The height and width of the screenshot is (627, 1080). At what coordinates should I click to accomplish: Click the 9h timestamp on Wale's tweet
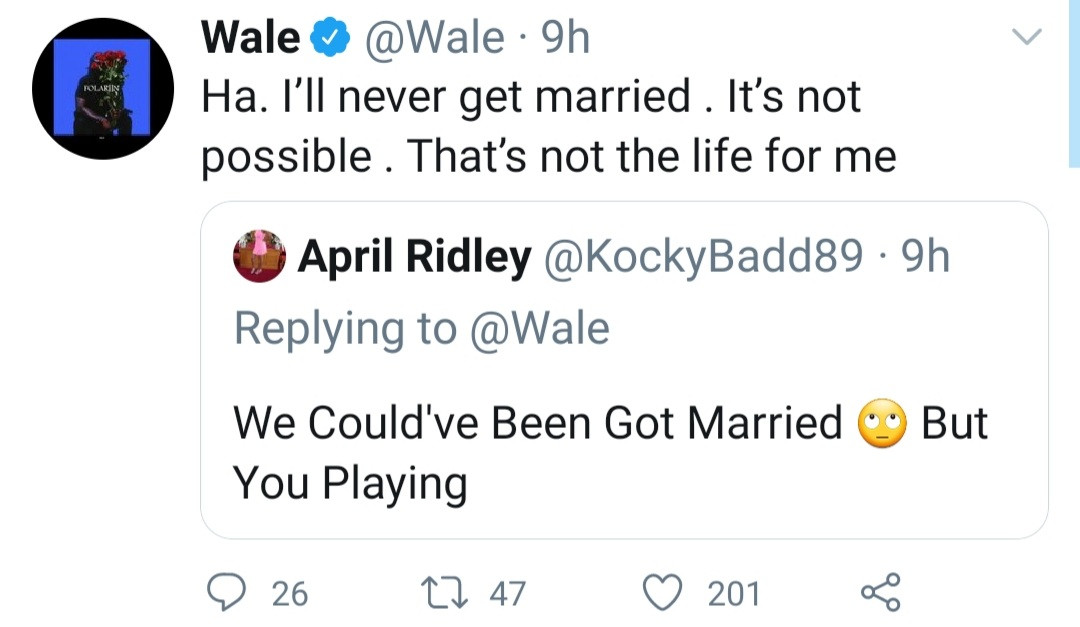pos(565,39)
